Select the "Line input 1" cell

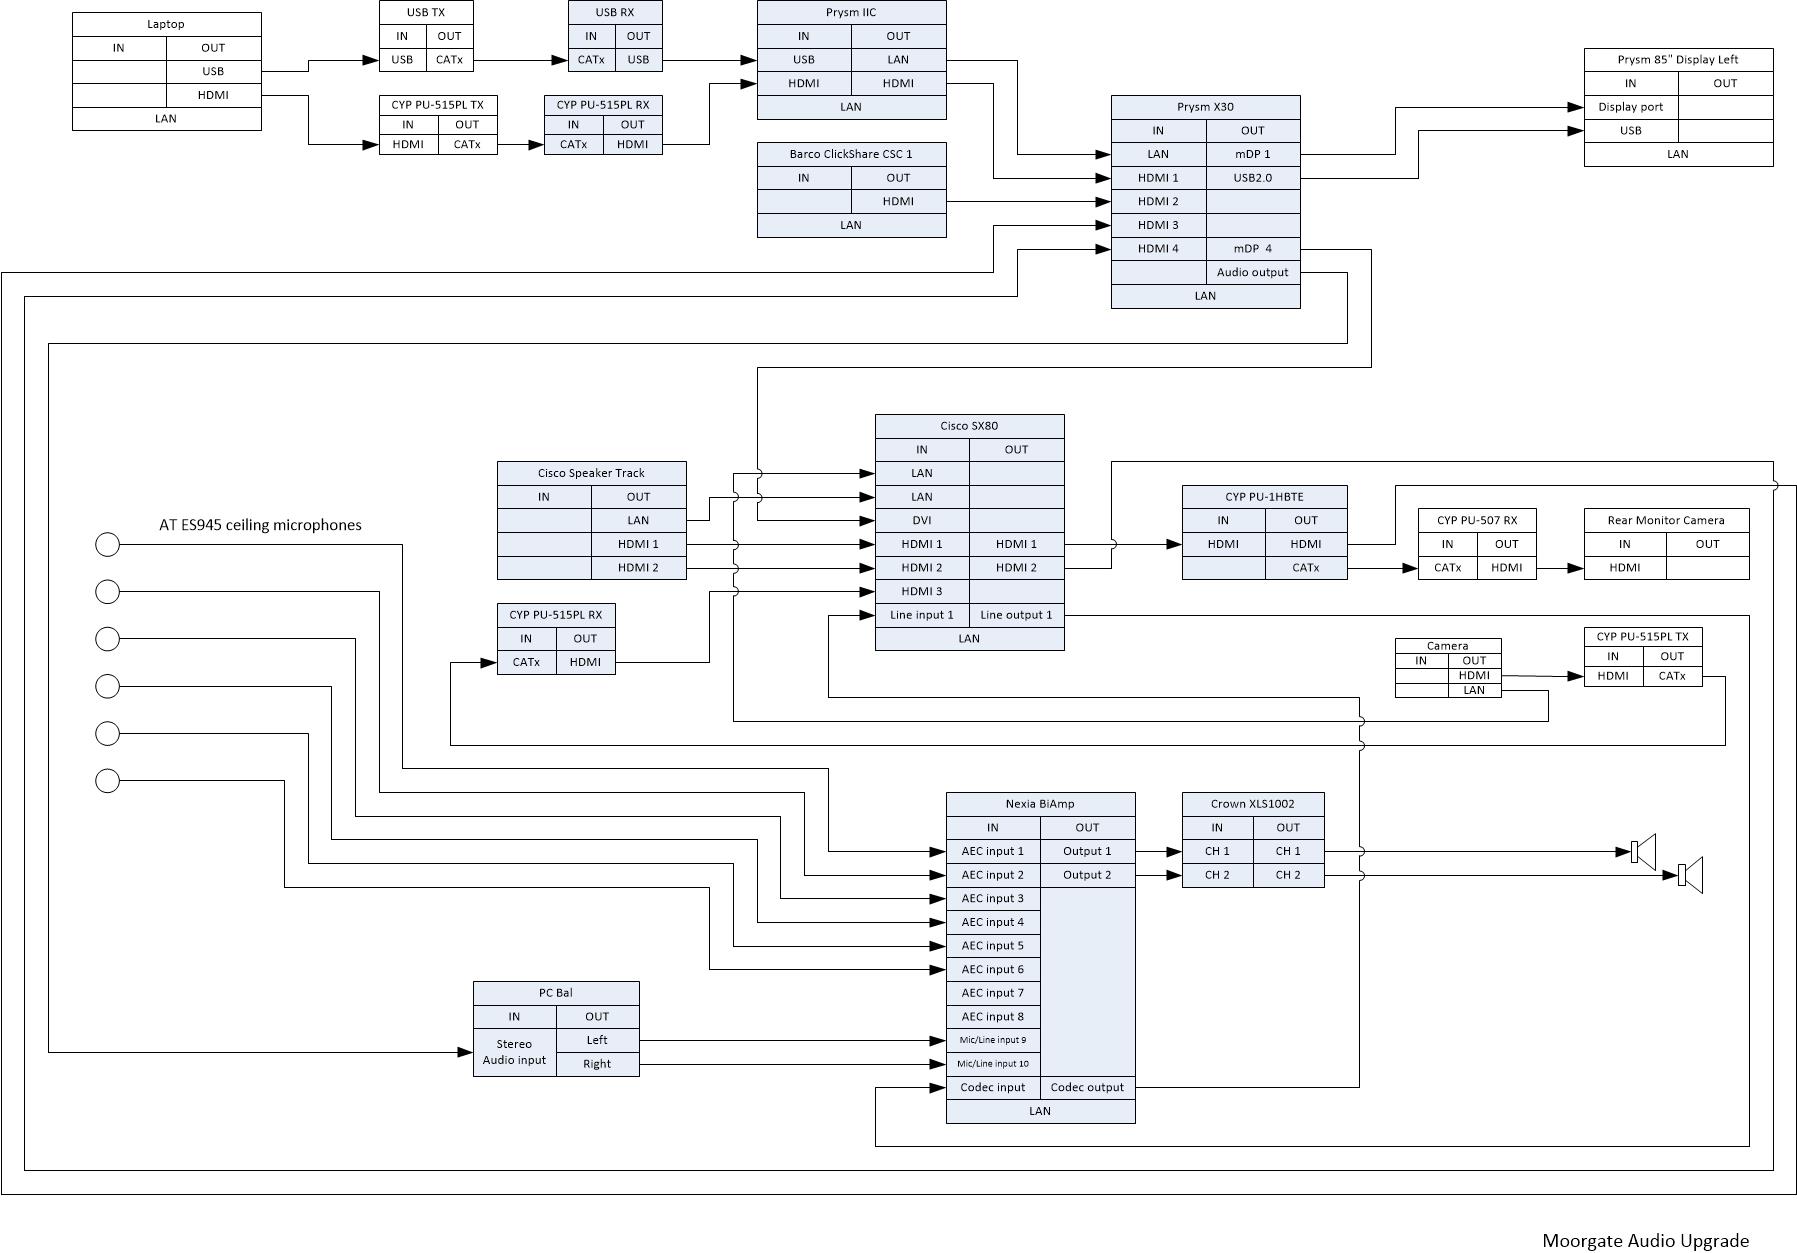click(x=922, y=615)
